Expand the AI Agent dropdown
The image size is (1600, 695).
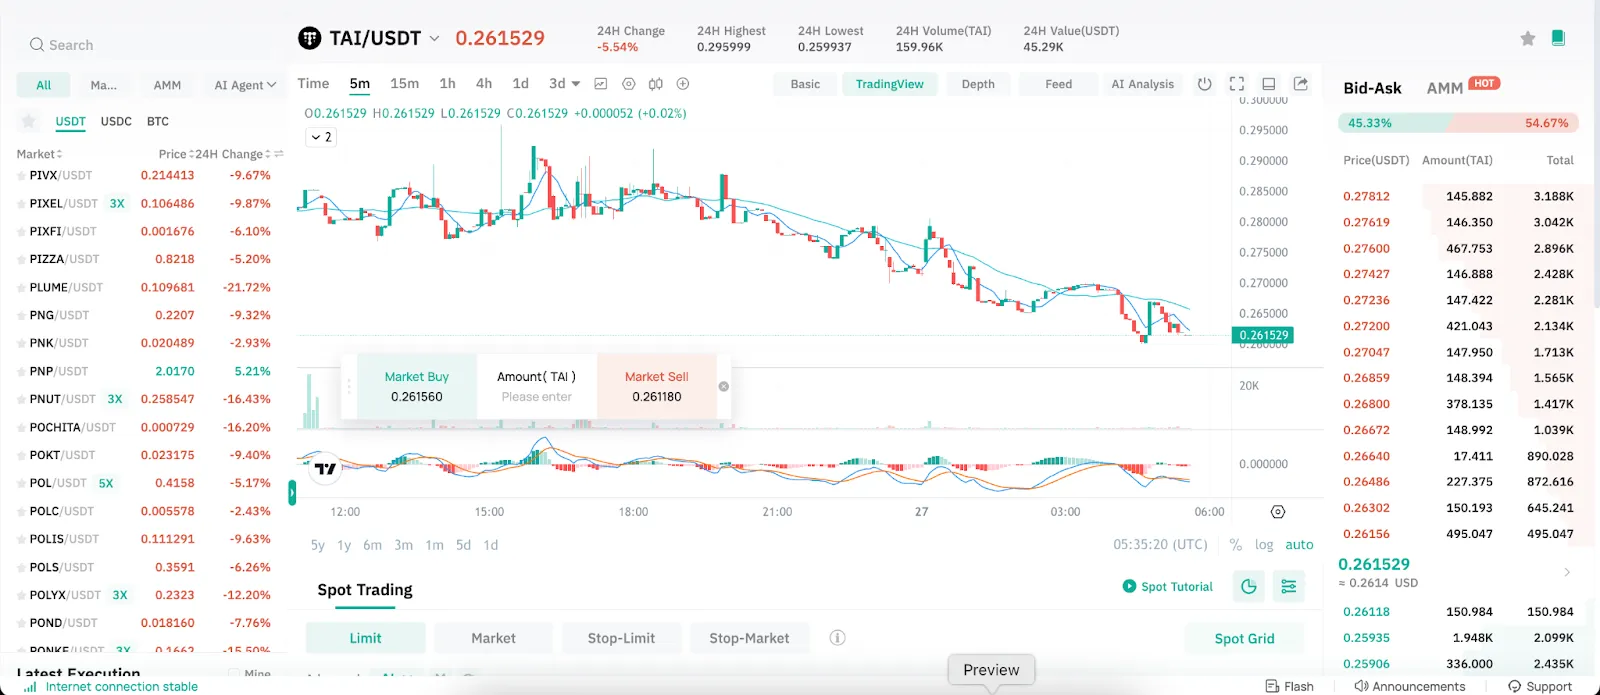pyautogui.click(x=245, y=85)
